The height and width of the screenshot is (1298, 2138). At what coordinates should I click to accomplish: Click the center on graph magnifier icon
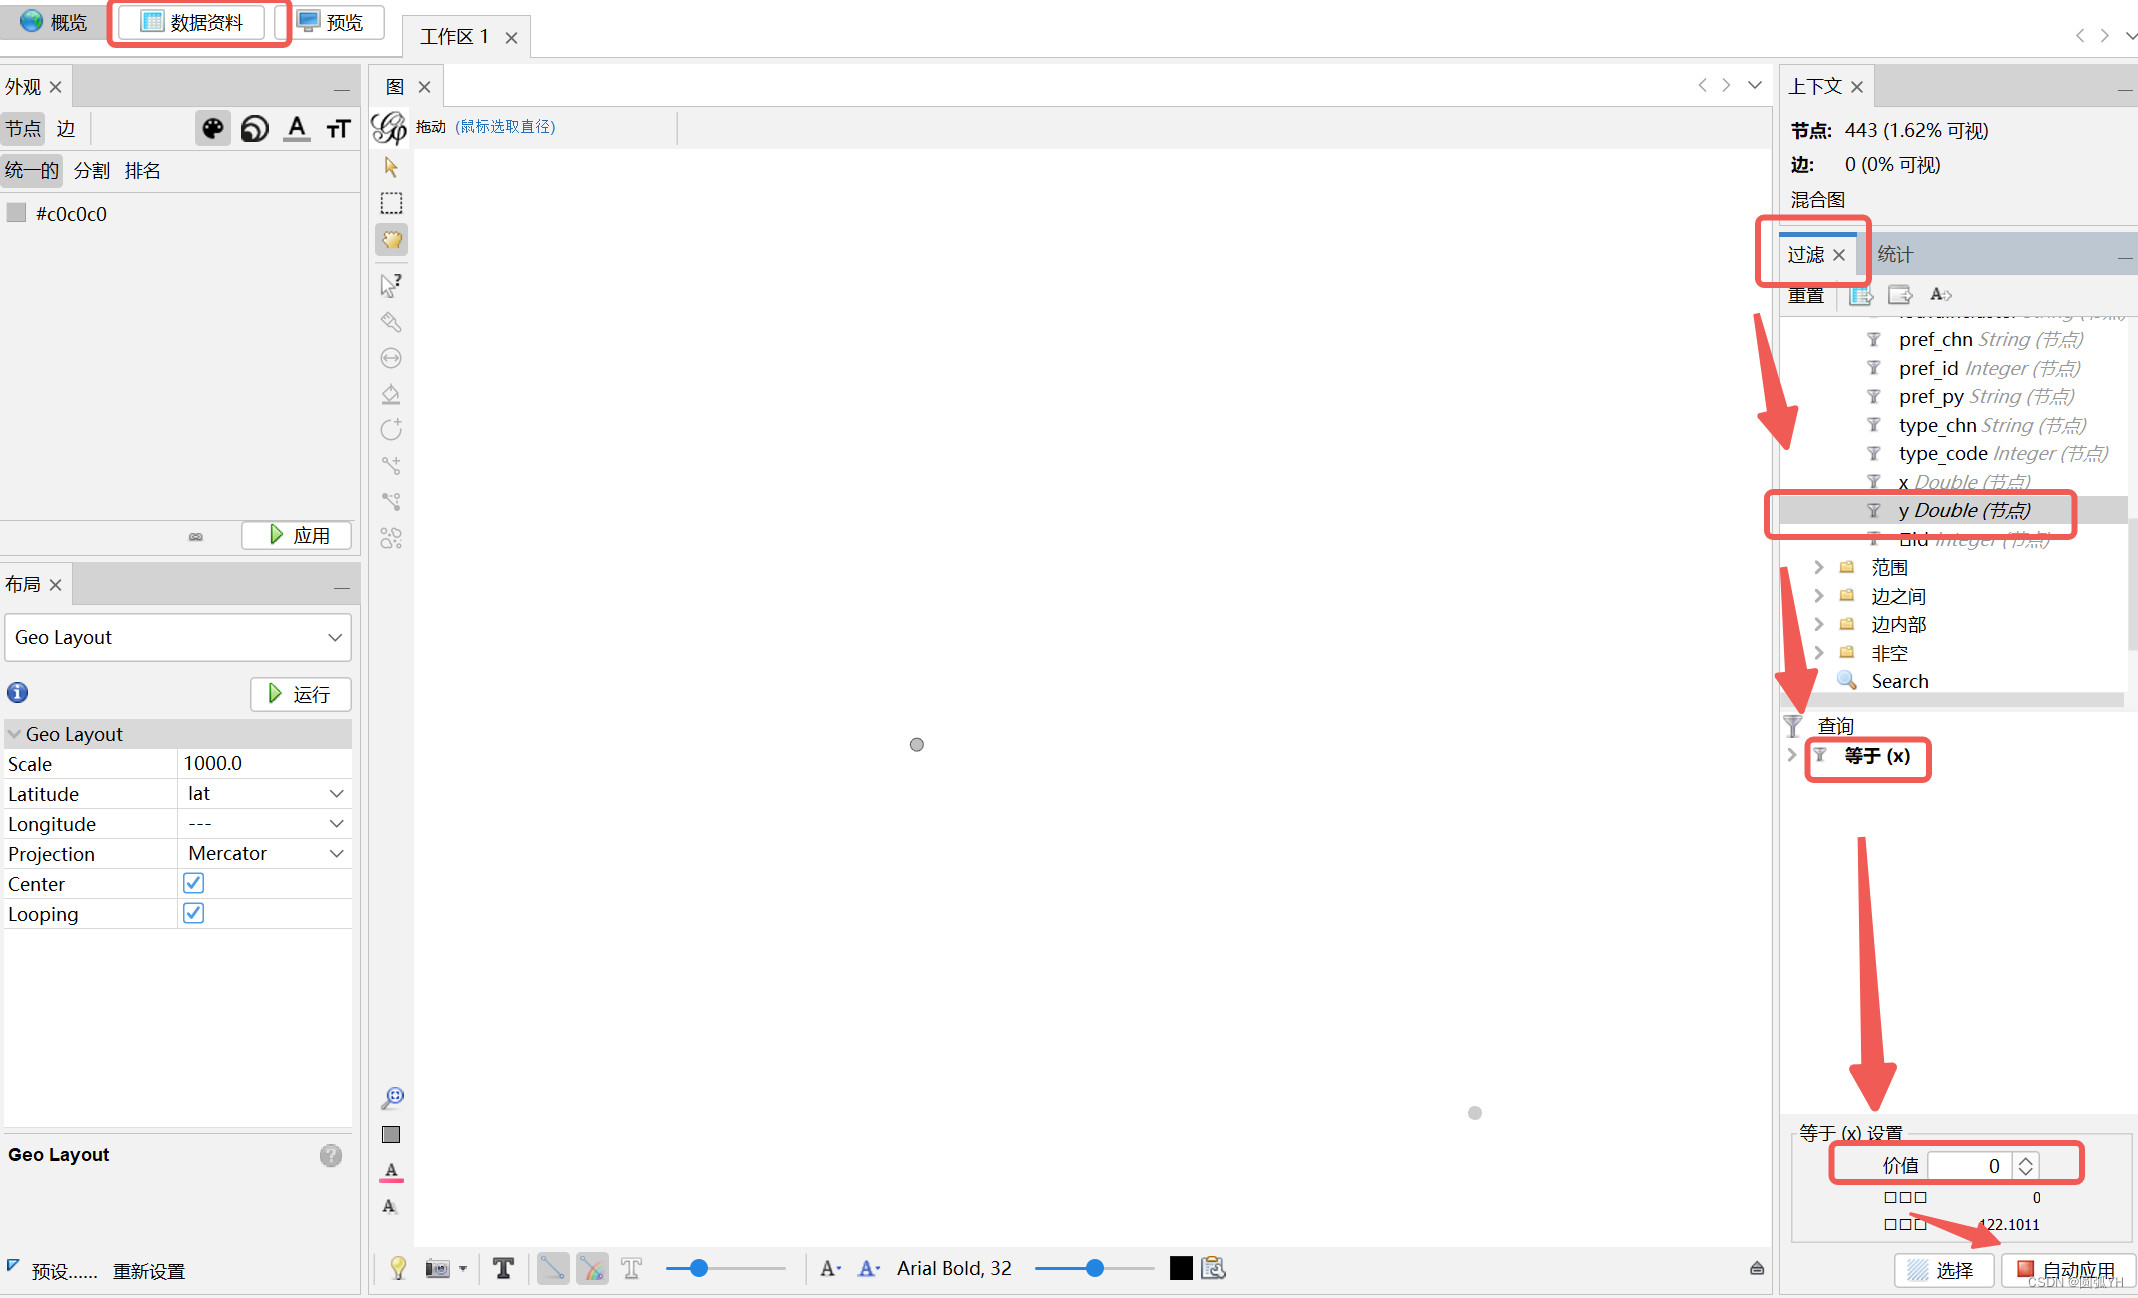(x=392, y=1098)
